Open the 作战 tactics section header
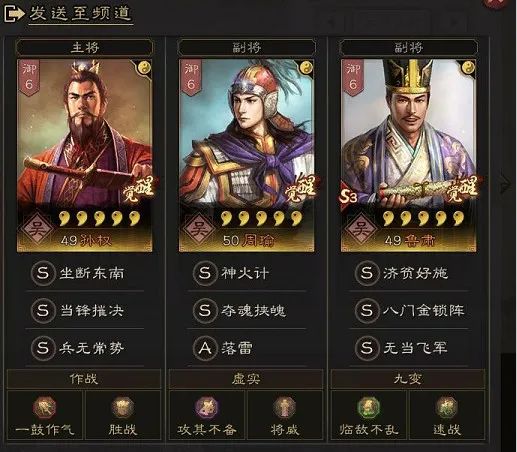The height and width of the screenshot is (452, 517). click(84, 379)
